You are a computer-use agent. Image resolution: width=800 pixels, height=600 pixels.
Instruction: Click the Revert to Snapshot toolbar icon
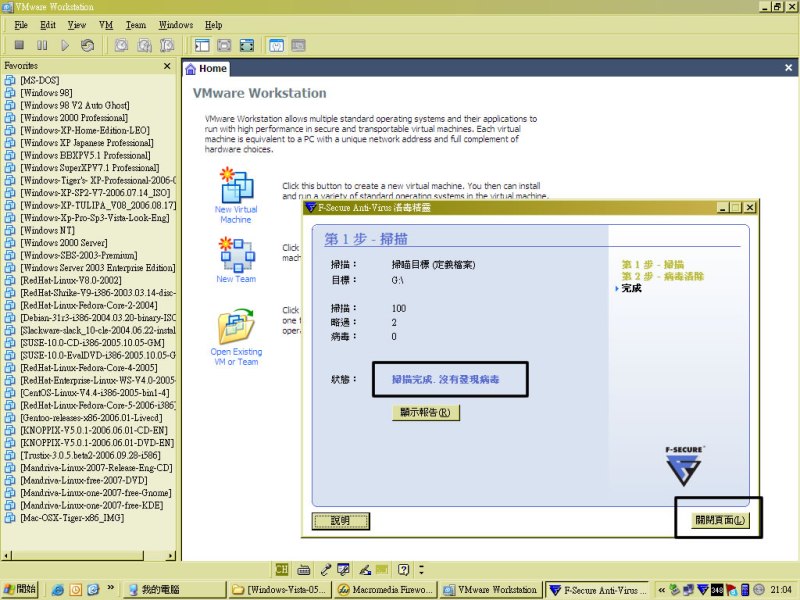144,45
